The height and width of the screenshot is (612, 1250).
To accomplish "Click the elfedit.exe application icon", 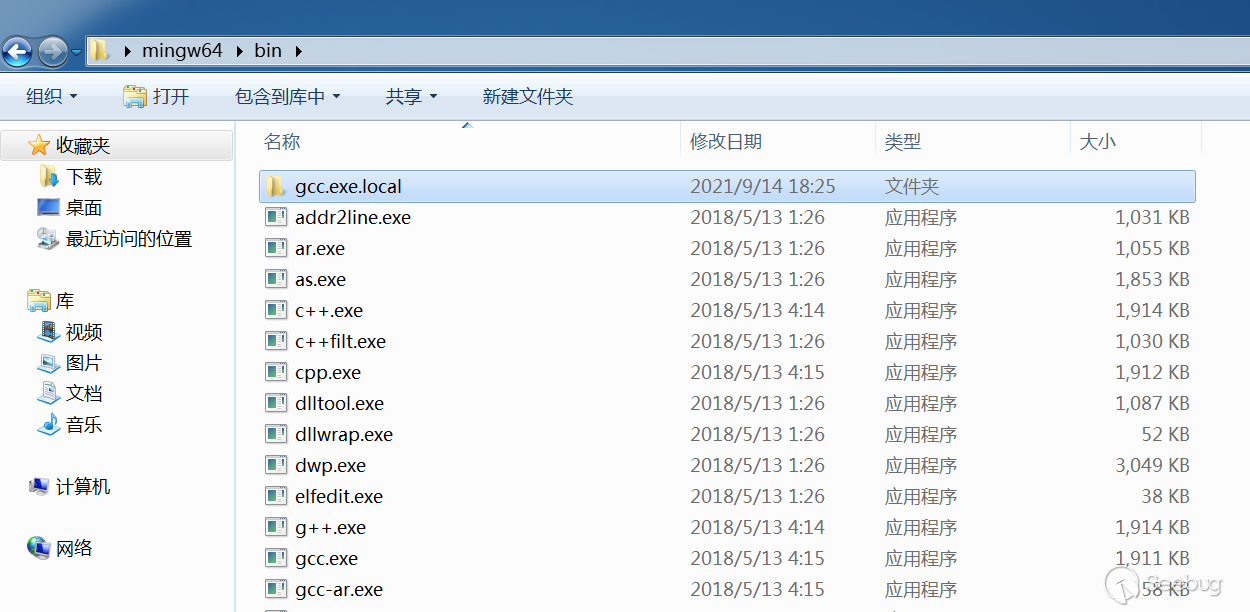I will pos(276,496).
